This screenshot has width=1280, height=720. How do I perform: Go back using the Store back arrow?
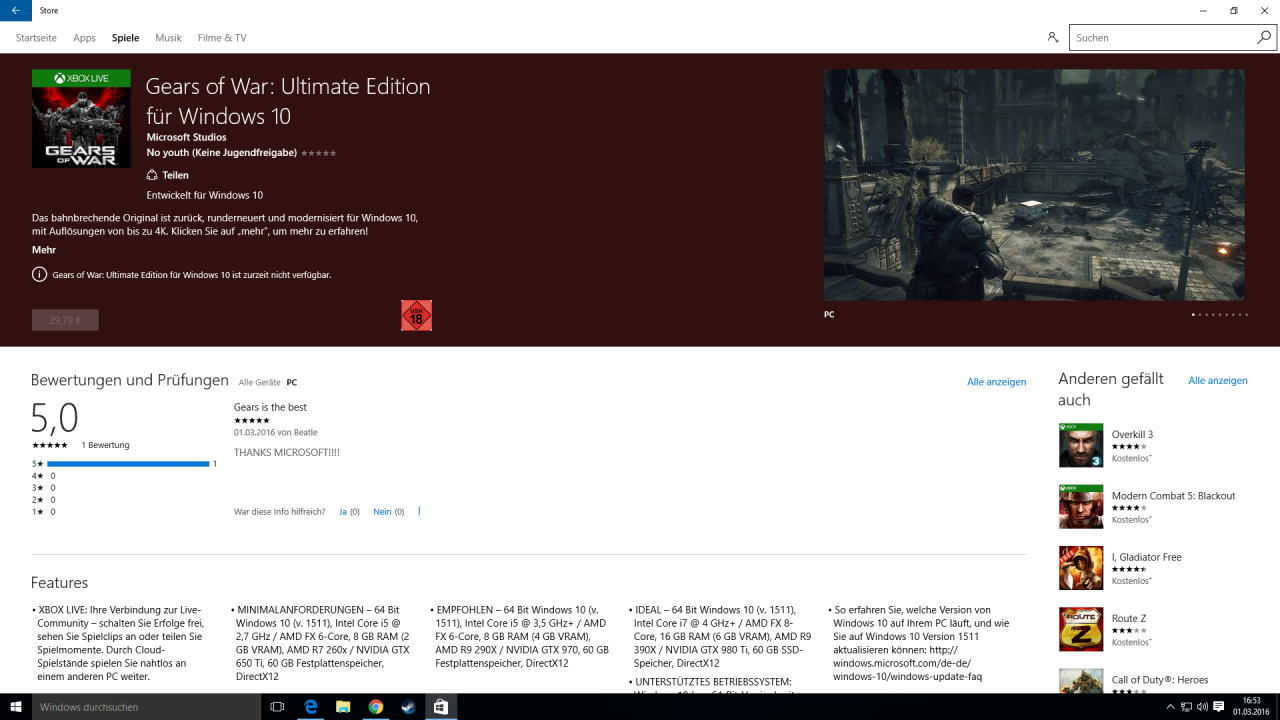pyautogui.click(x=16, y=10)
